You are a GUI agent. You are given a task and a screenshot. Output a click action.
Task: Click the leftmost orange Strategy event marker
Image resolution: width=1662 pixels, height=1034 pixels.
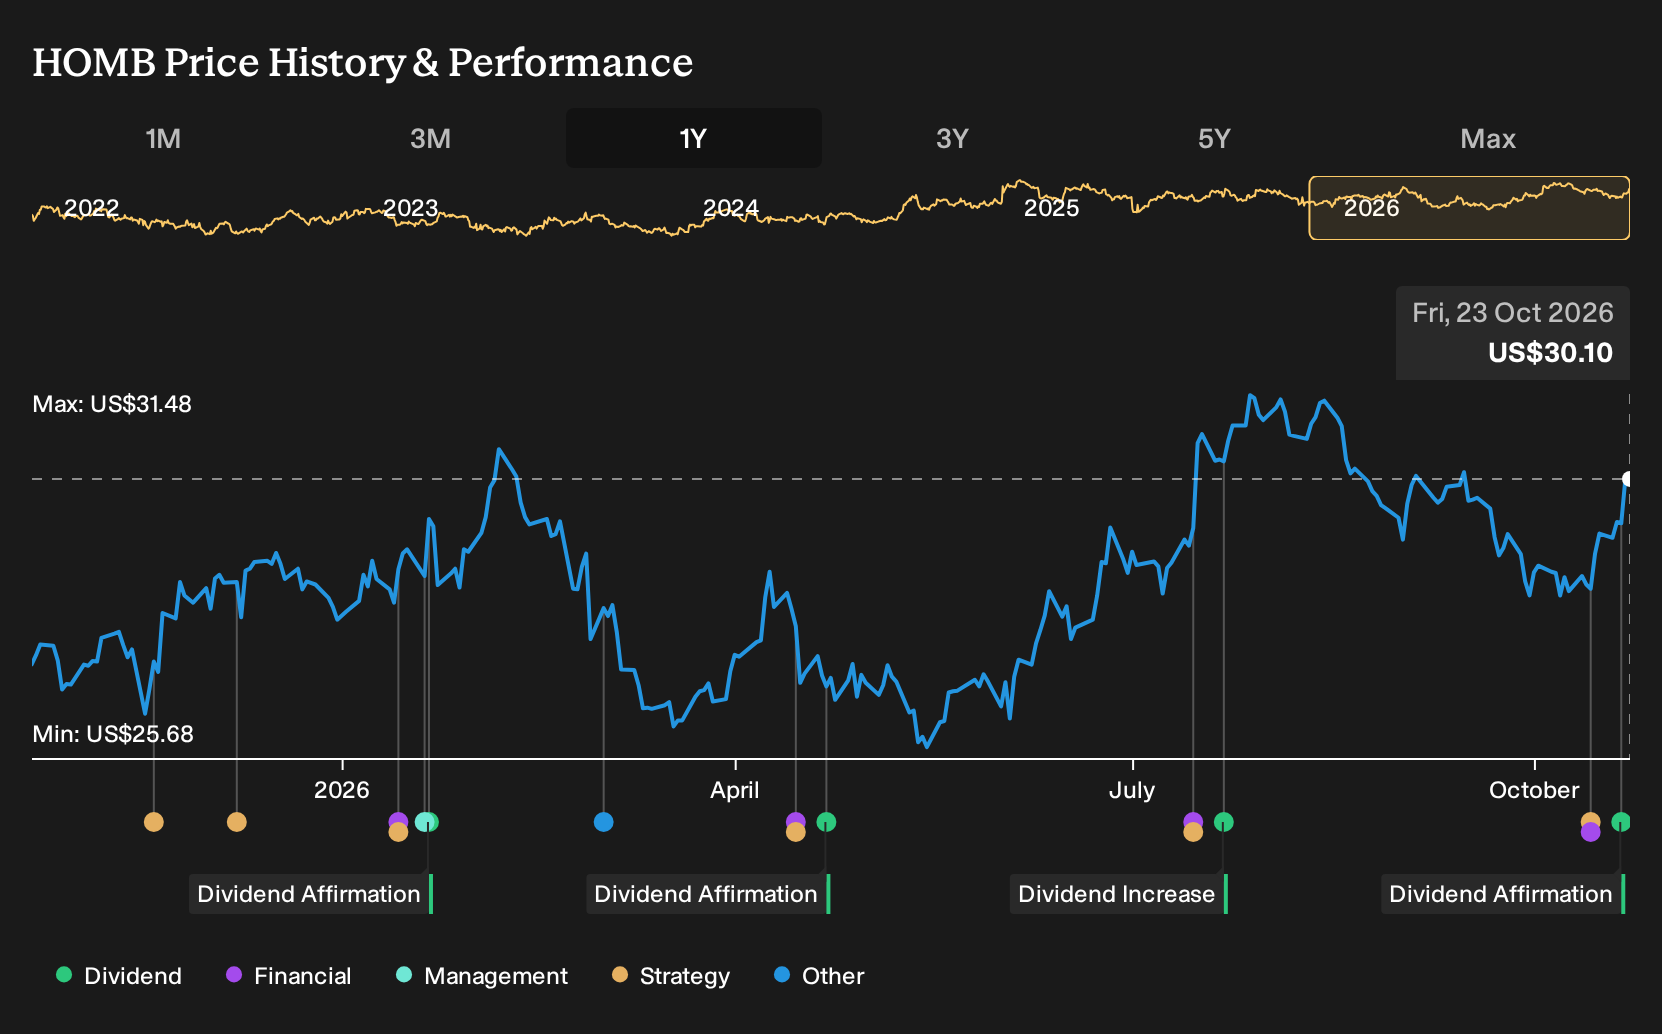pyautogui.click(x=153, y=822)
